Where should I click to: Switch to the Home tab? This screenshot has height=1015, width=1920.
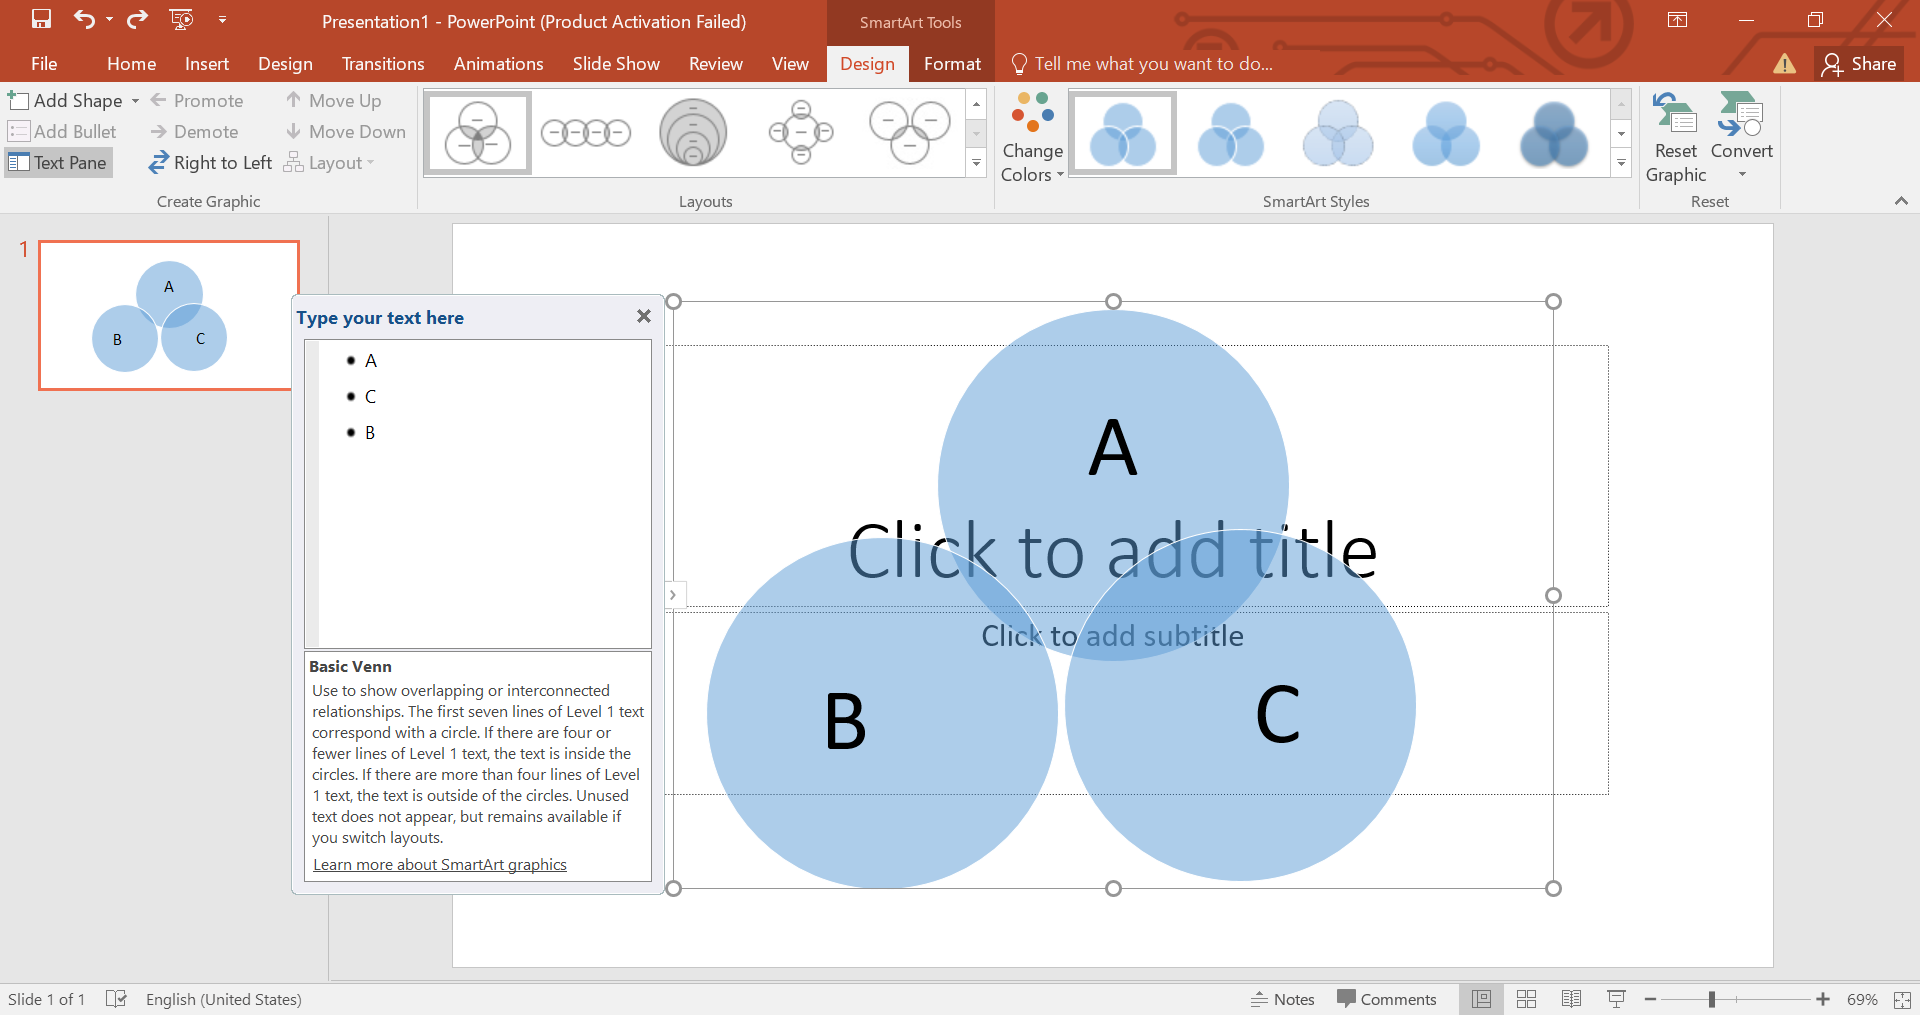click(x=131, y=64)
